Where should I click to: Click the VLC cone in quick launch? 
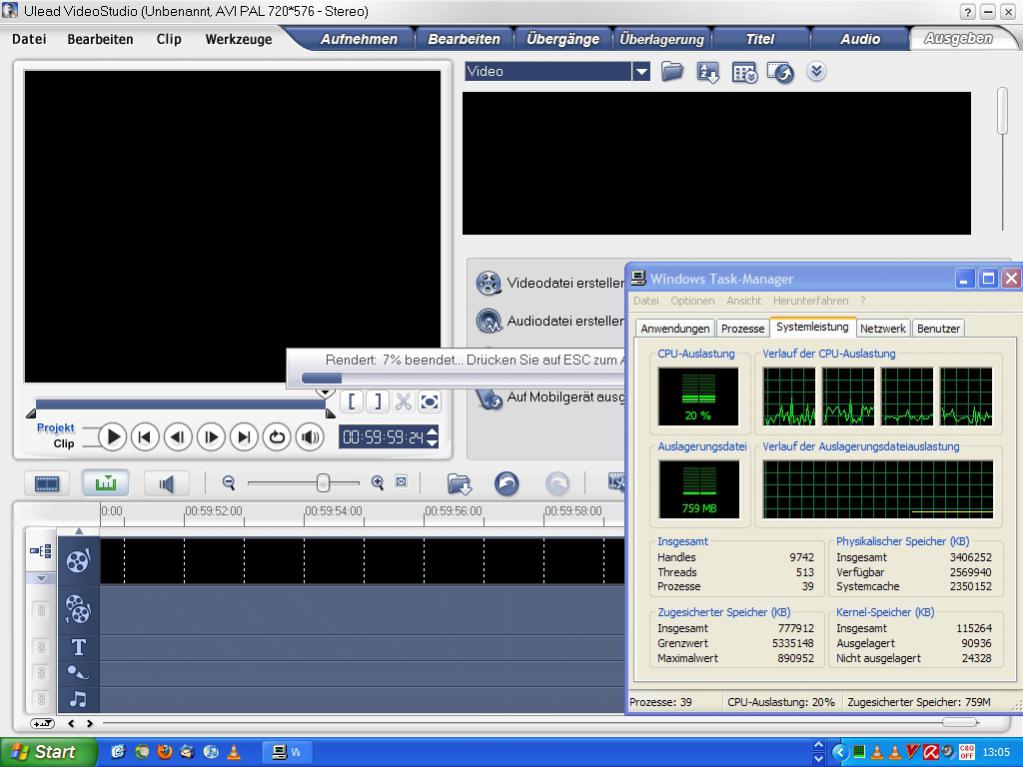(x=234, y=752)
